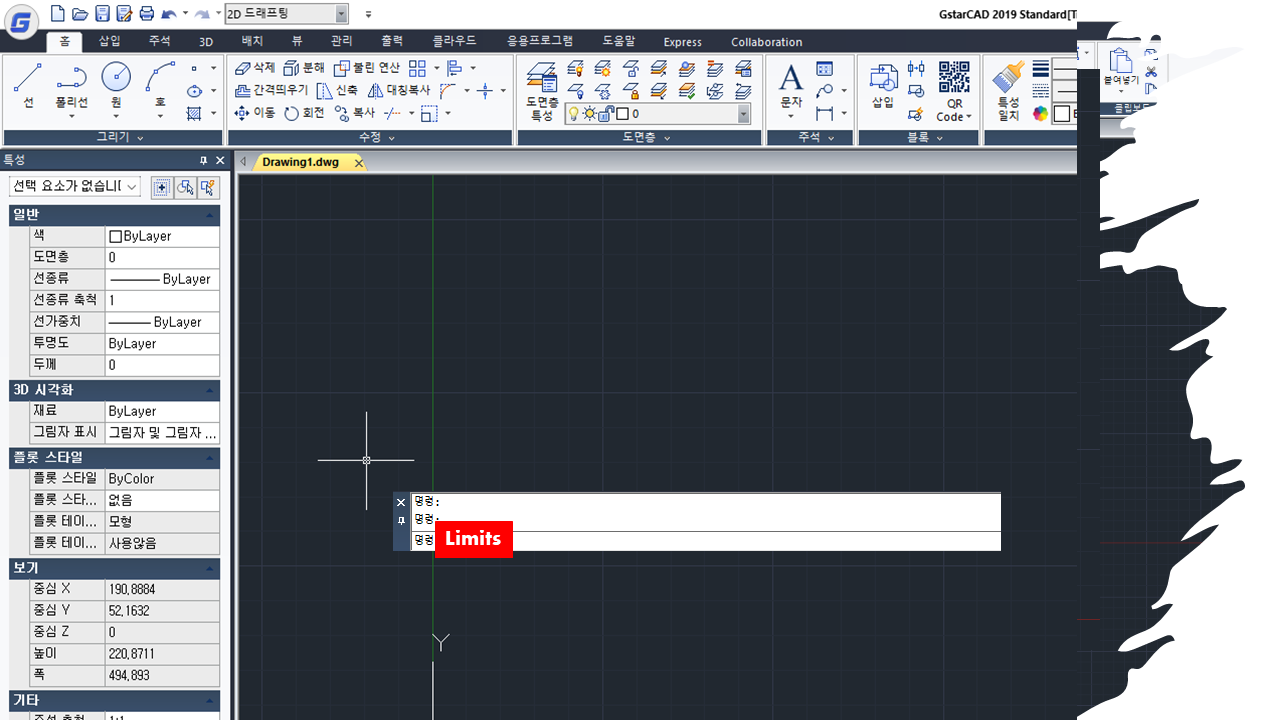Screen dimensions: 1280x720
Task: Open Layer Properties (도면층 특성)
Action: 541,92
